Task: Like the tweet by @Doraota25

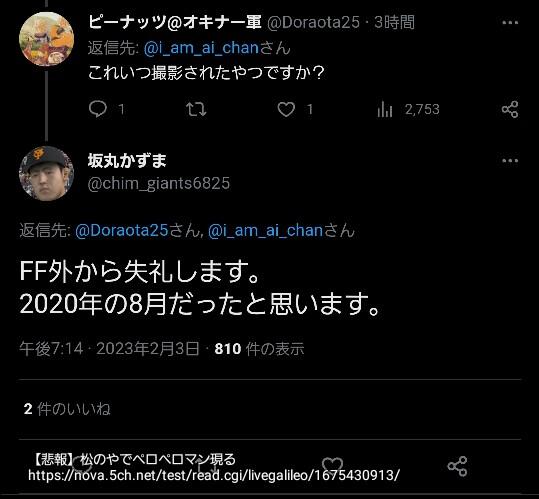Action: 286,110
